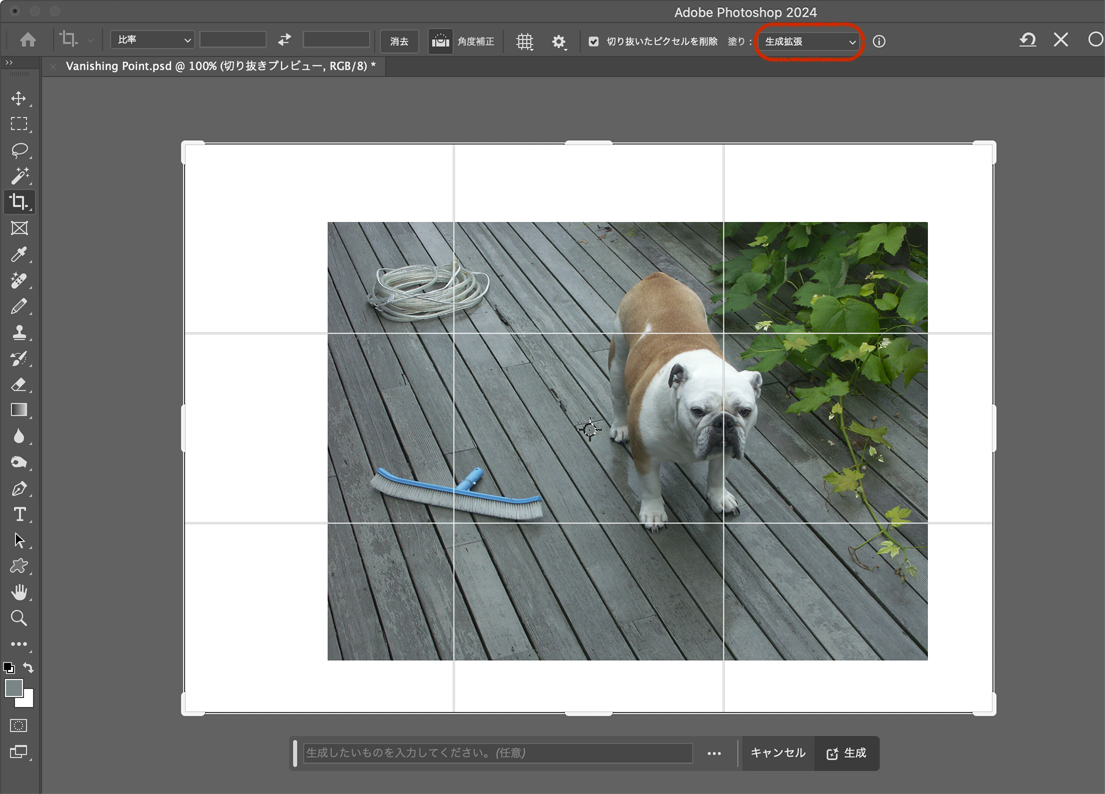Select the Move tool
Screen dimensions: 1105x794
click(20, 99)
